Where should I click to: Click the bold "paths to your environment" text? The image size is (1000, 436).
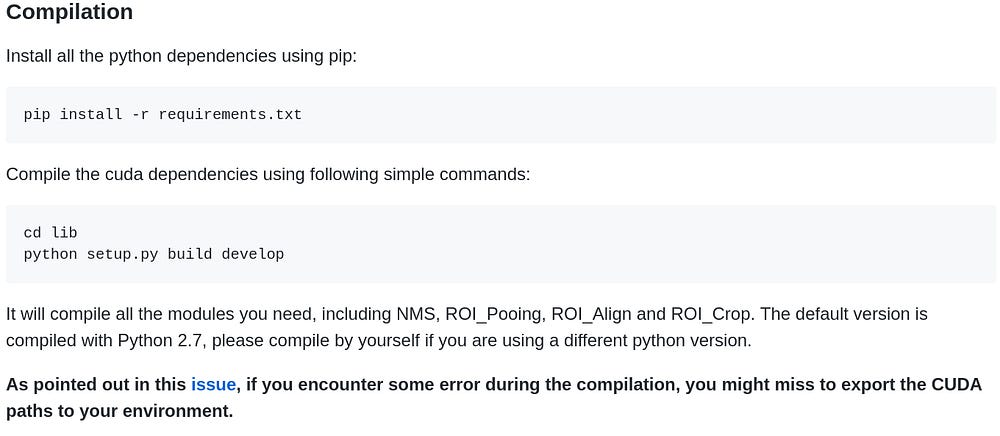(119, 411)
